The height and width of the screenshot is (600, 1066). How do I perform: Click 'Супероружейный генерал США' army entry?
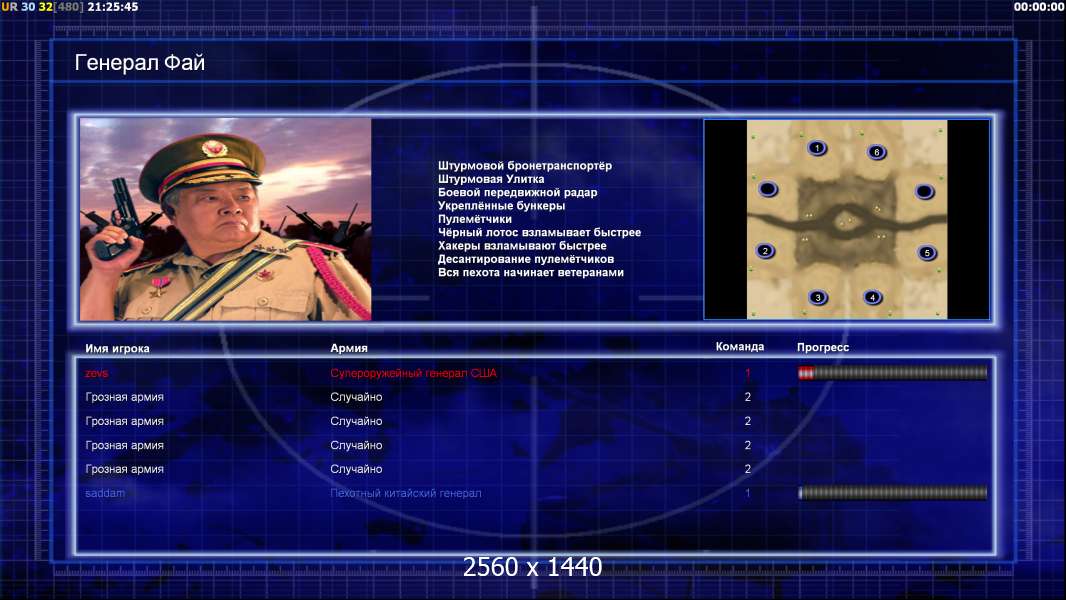(x=413, y=373)
